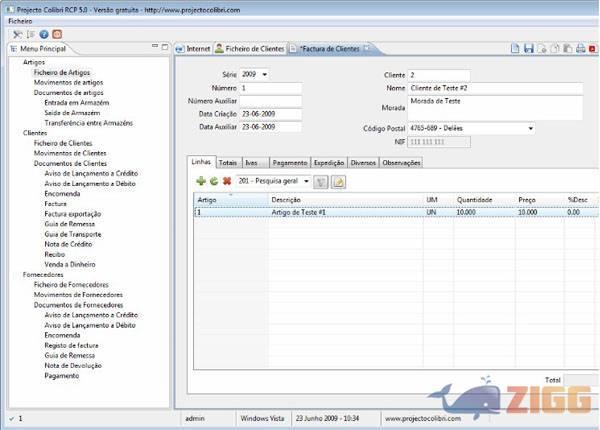Click the red delete line icon
This screenshot has width=600, height=430.
[227, 181]
